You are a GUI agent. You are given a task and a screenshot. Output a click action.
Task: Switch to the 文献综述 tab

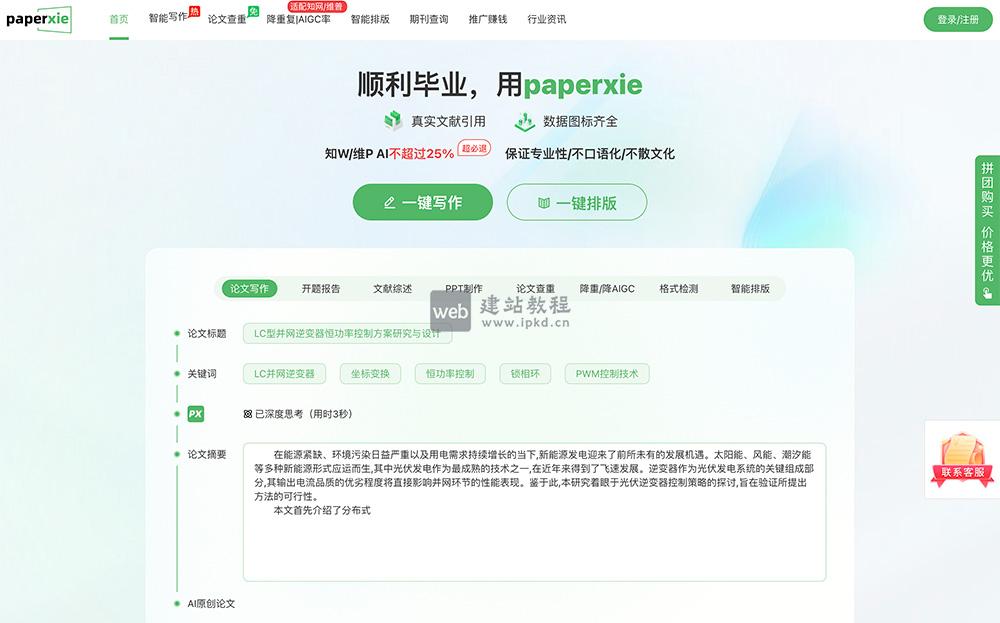(x=392, y=288)
